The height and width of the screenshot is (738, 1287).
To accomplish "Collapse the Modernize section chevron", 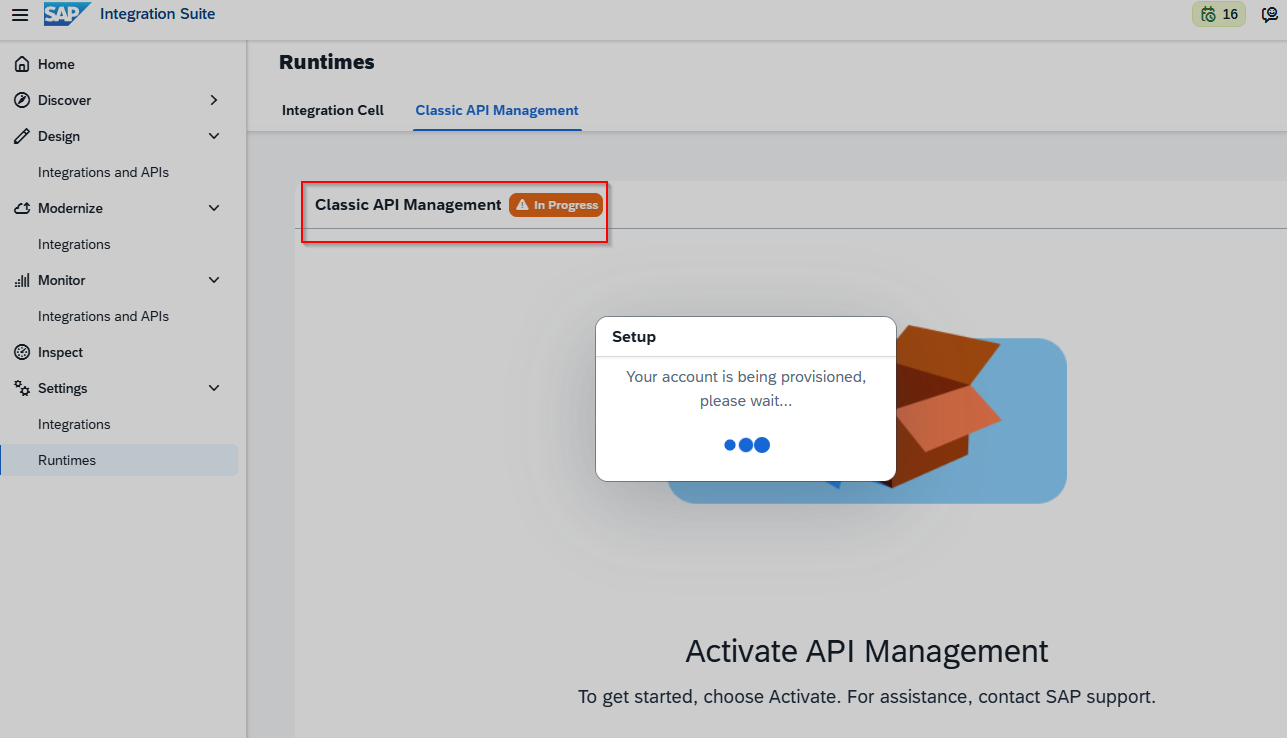I will [214, 208].
